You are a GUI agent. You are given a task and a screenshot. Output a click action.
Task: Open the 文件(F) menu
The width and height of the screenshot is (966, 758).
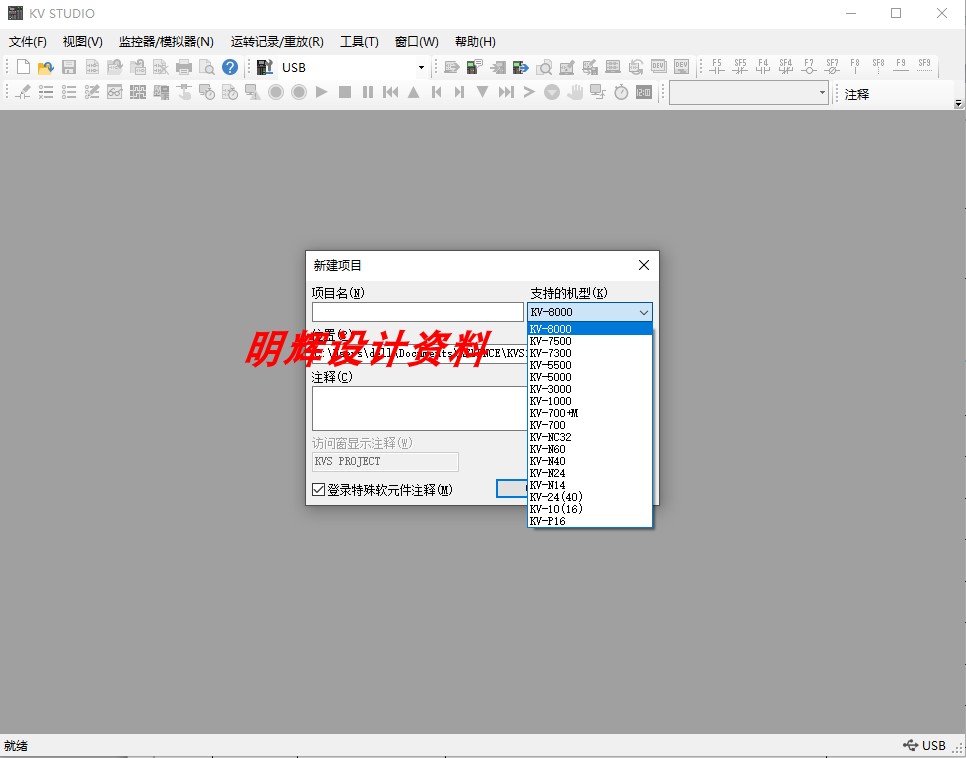tap(27, 41)
